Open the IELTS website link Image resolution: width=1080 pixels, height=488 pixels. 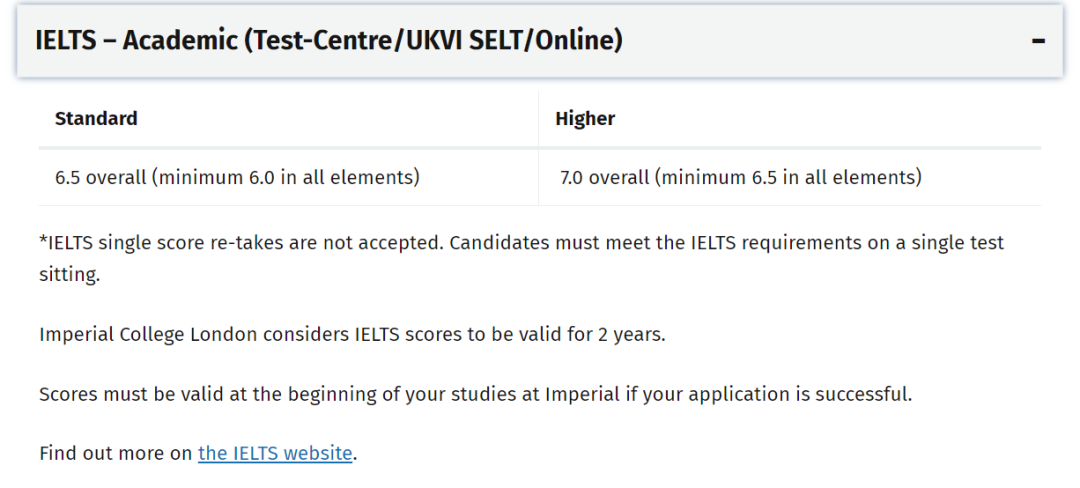click(x=275, y=453)
